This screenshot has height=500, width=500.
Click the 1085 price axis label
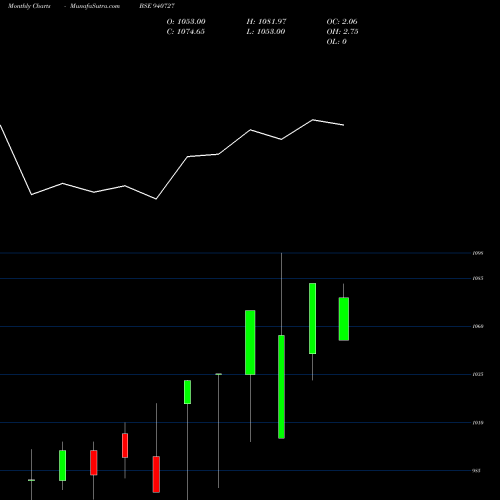(478, 278)
